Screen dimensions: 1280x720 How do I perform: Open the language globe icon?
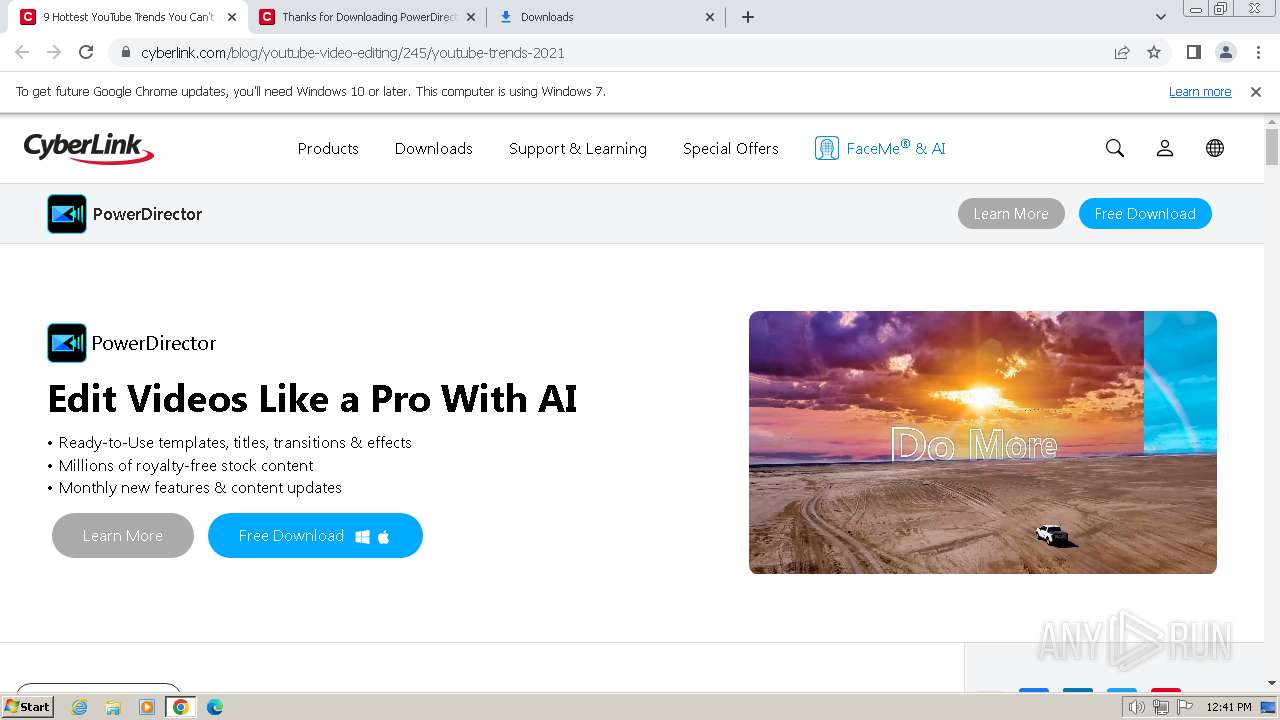pos(1215,148)
